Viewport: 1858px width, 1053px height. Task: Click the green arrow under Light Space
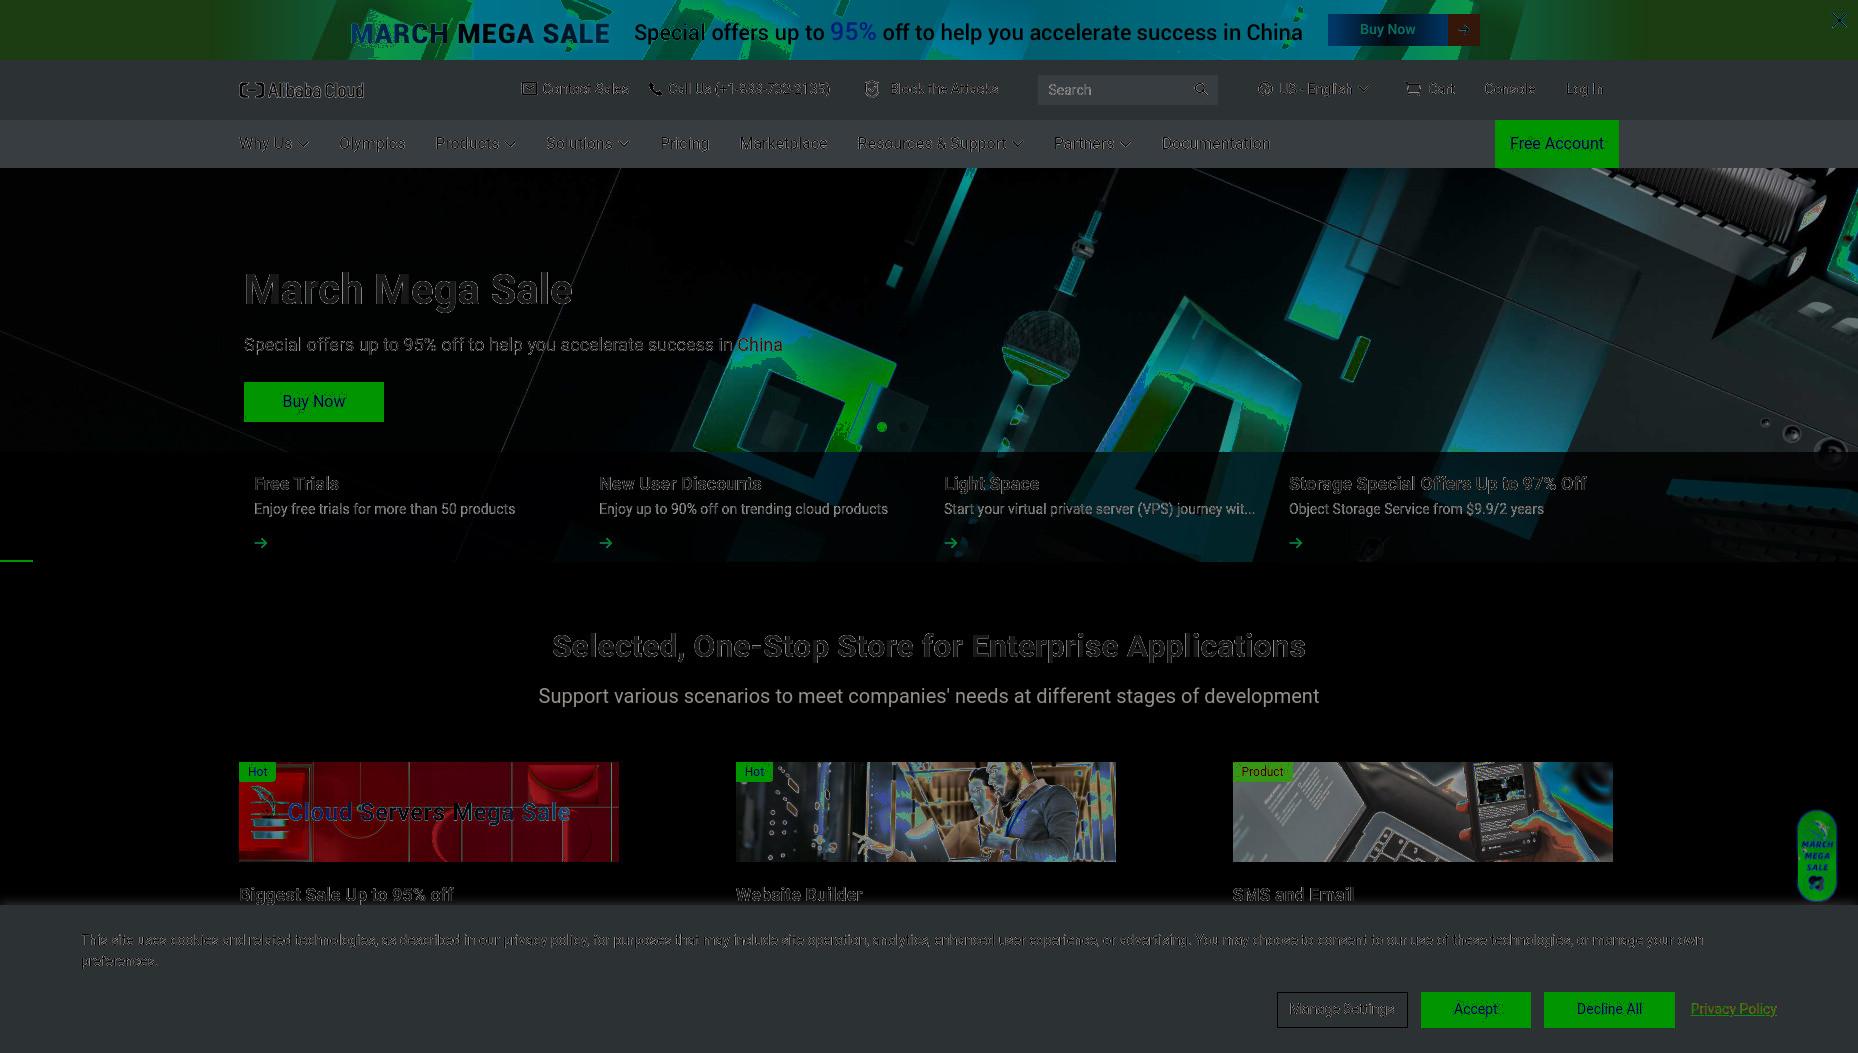[951, 543]
